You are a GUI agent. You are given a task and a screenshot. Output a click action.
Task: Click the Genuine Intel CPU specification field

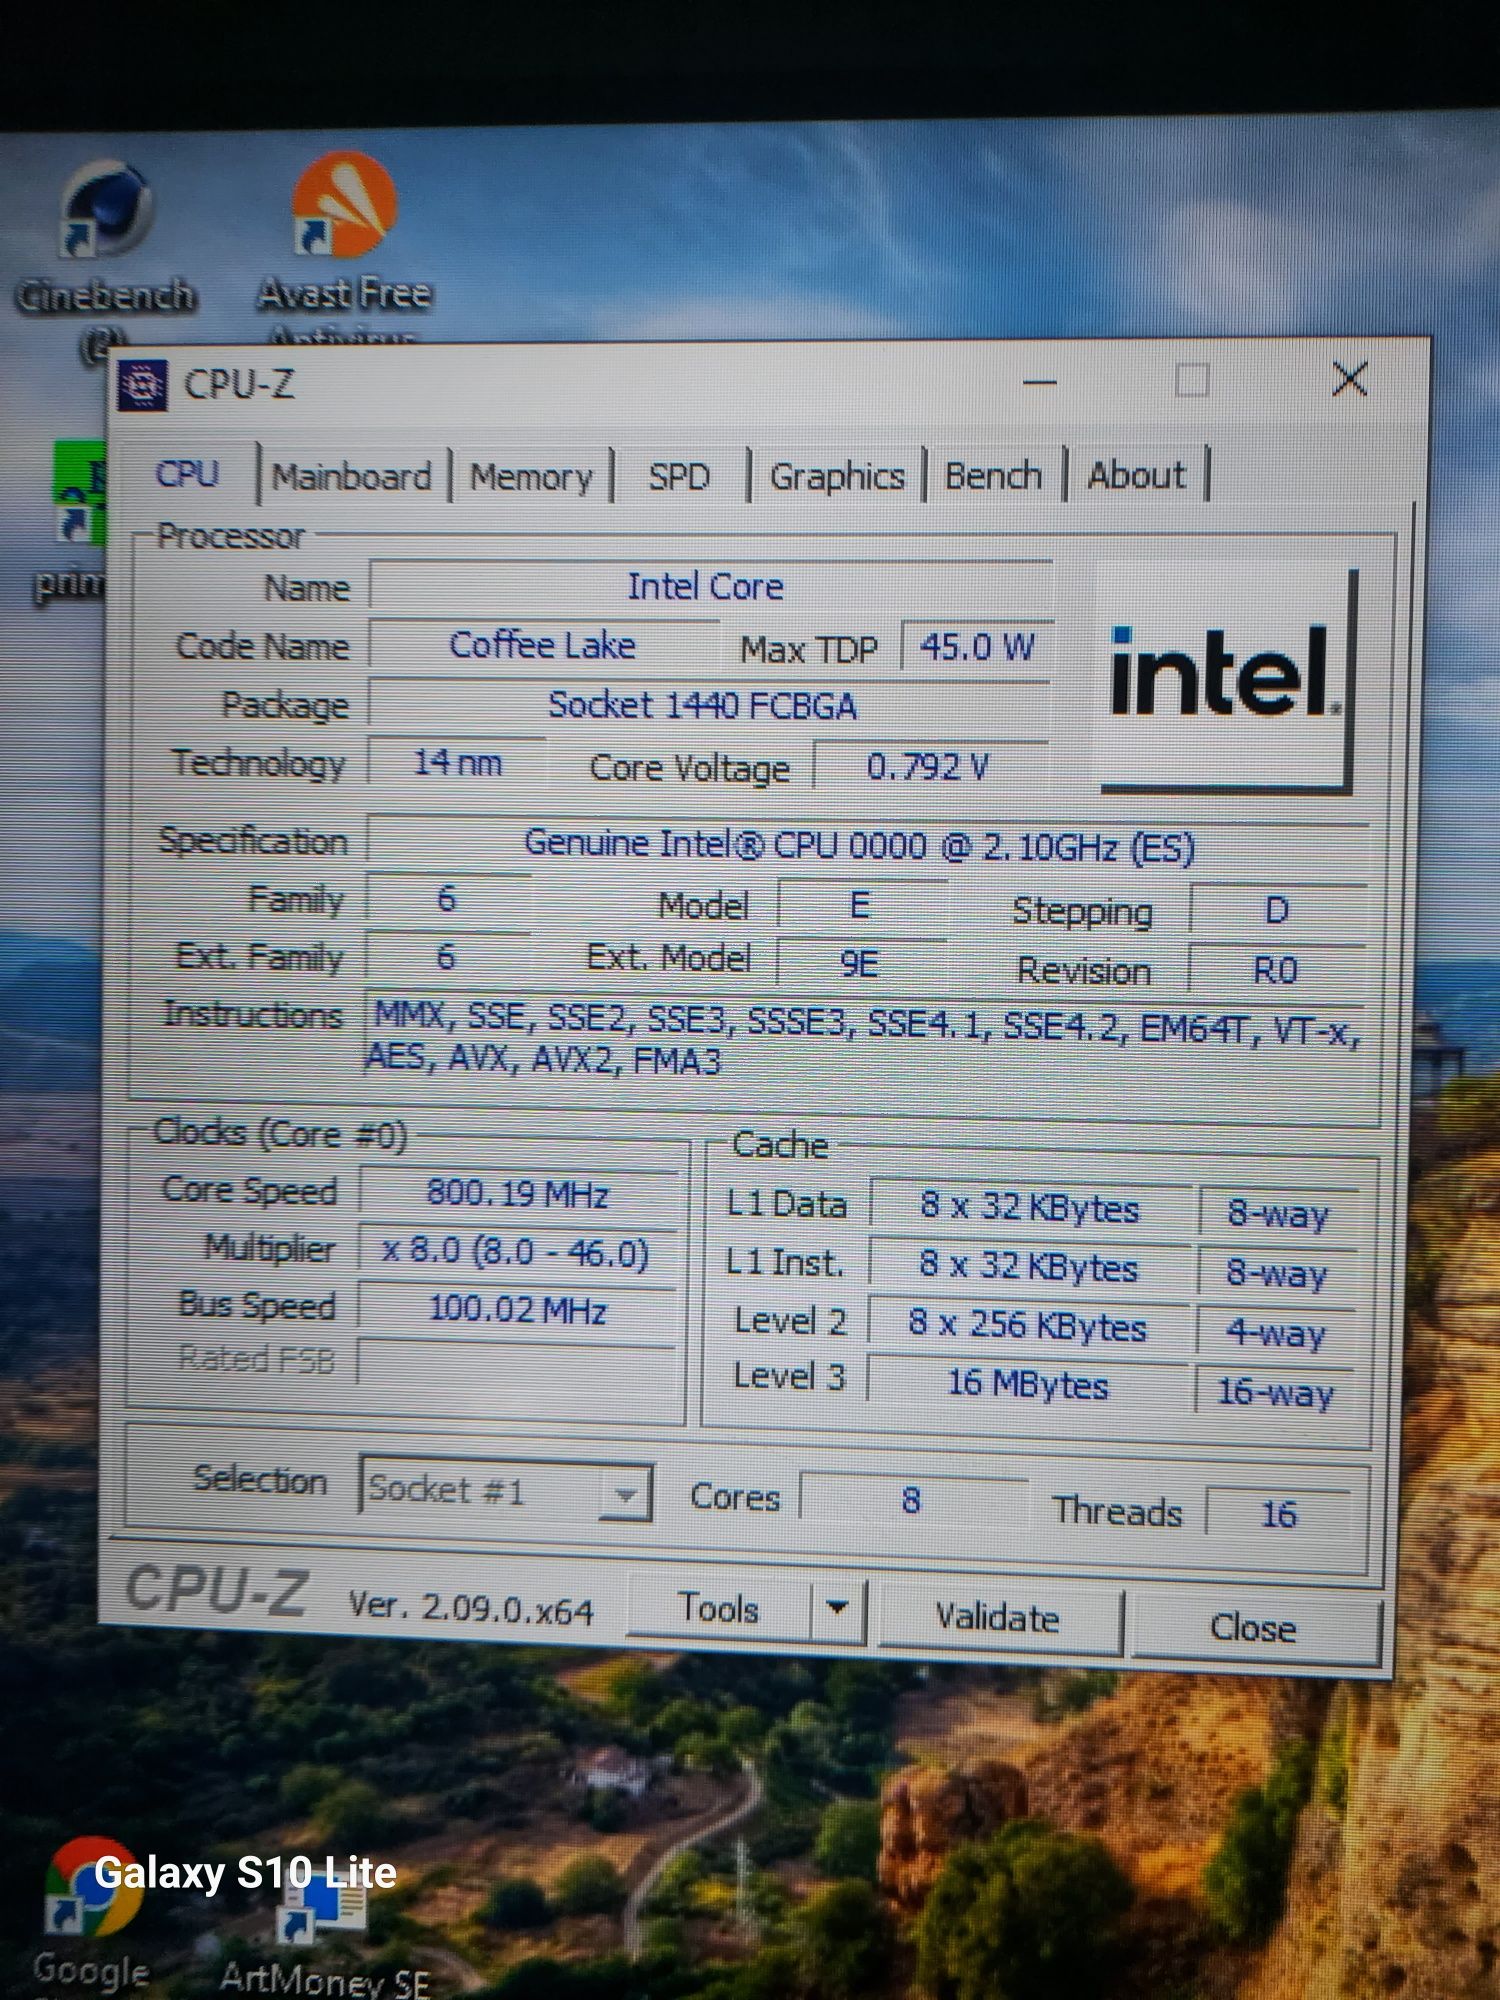click(866, 846)
